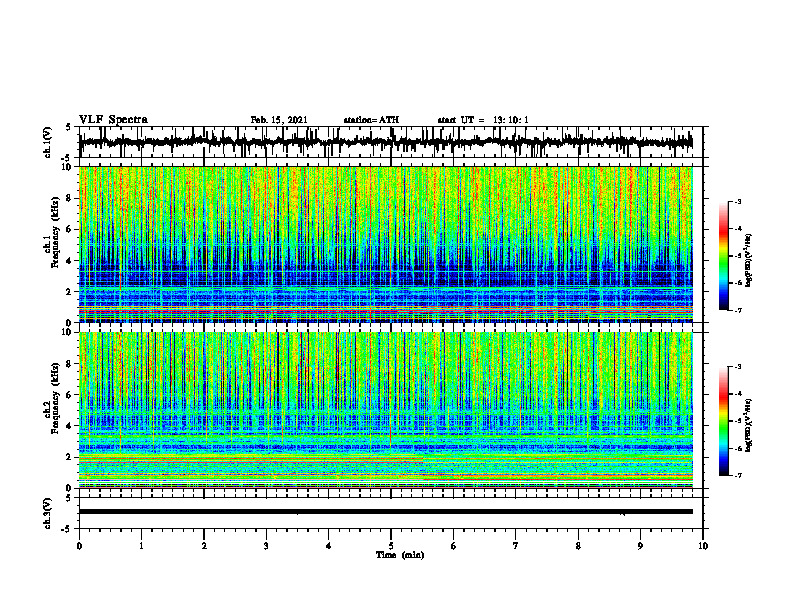Click the 'start UT = 13:10:1' text
792x612 pixels.
coord(483,120)
